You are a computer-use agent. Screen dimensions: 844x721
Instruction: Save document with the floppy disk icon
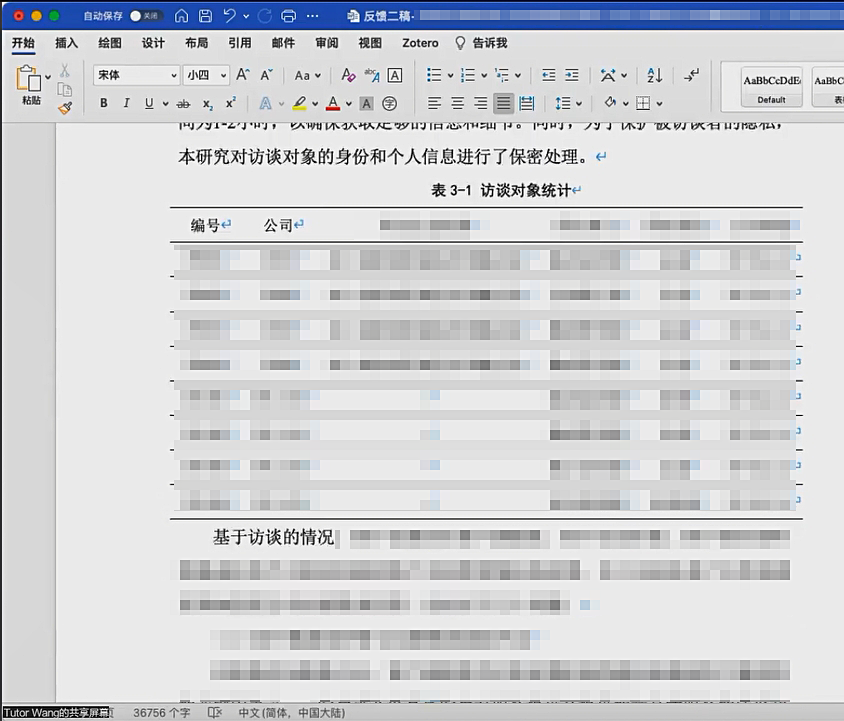[x=205, y=16]
